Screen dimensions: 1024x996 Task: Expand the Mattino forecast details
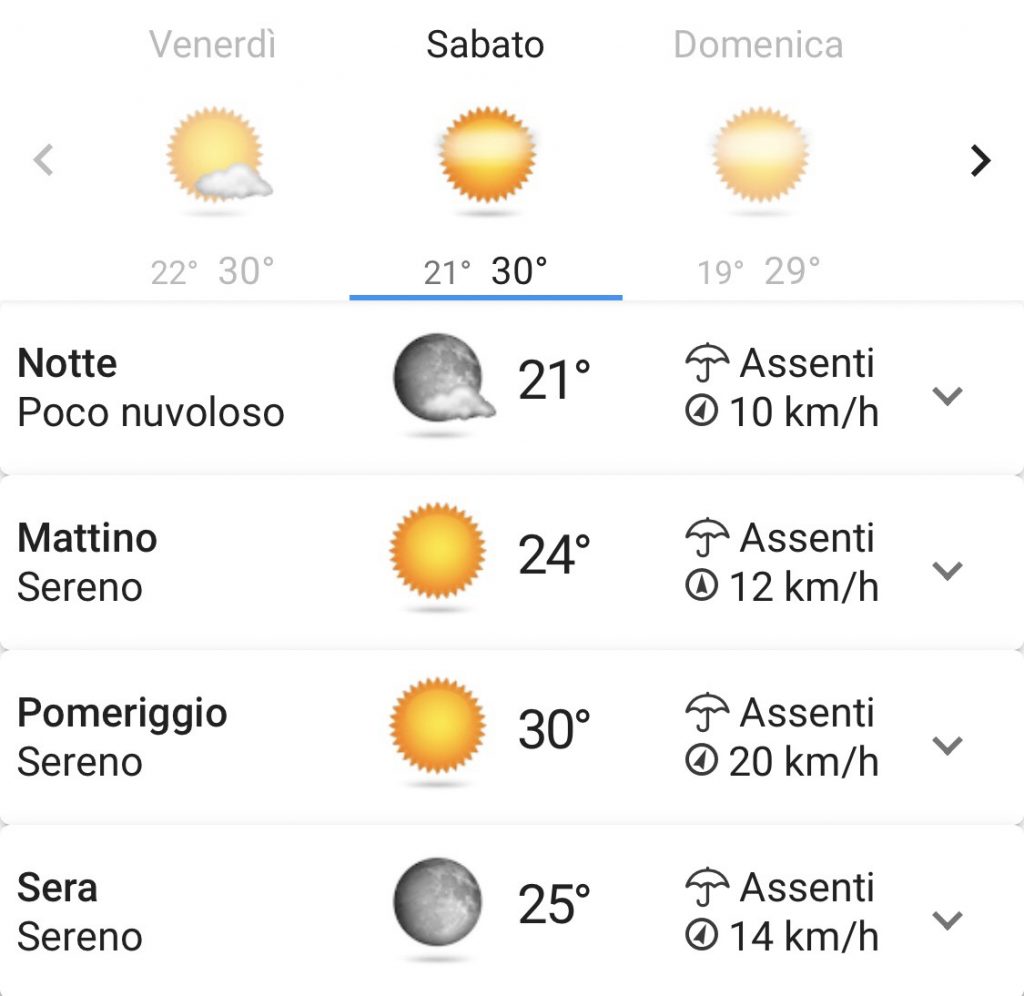pos(947,570)
